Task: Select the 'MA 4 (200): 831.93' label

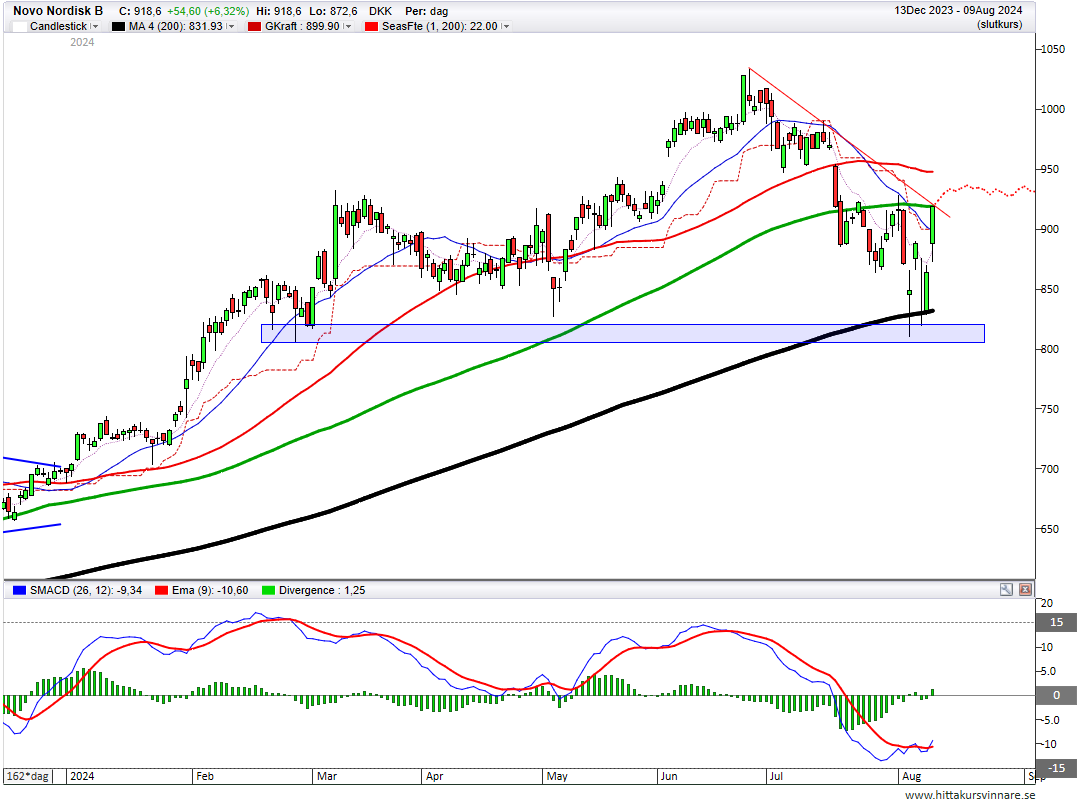Action: click(x=176, y=26)
